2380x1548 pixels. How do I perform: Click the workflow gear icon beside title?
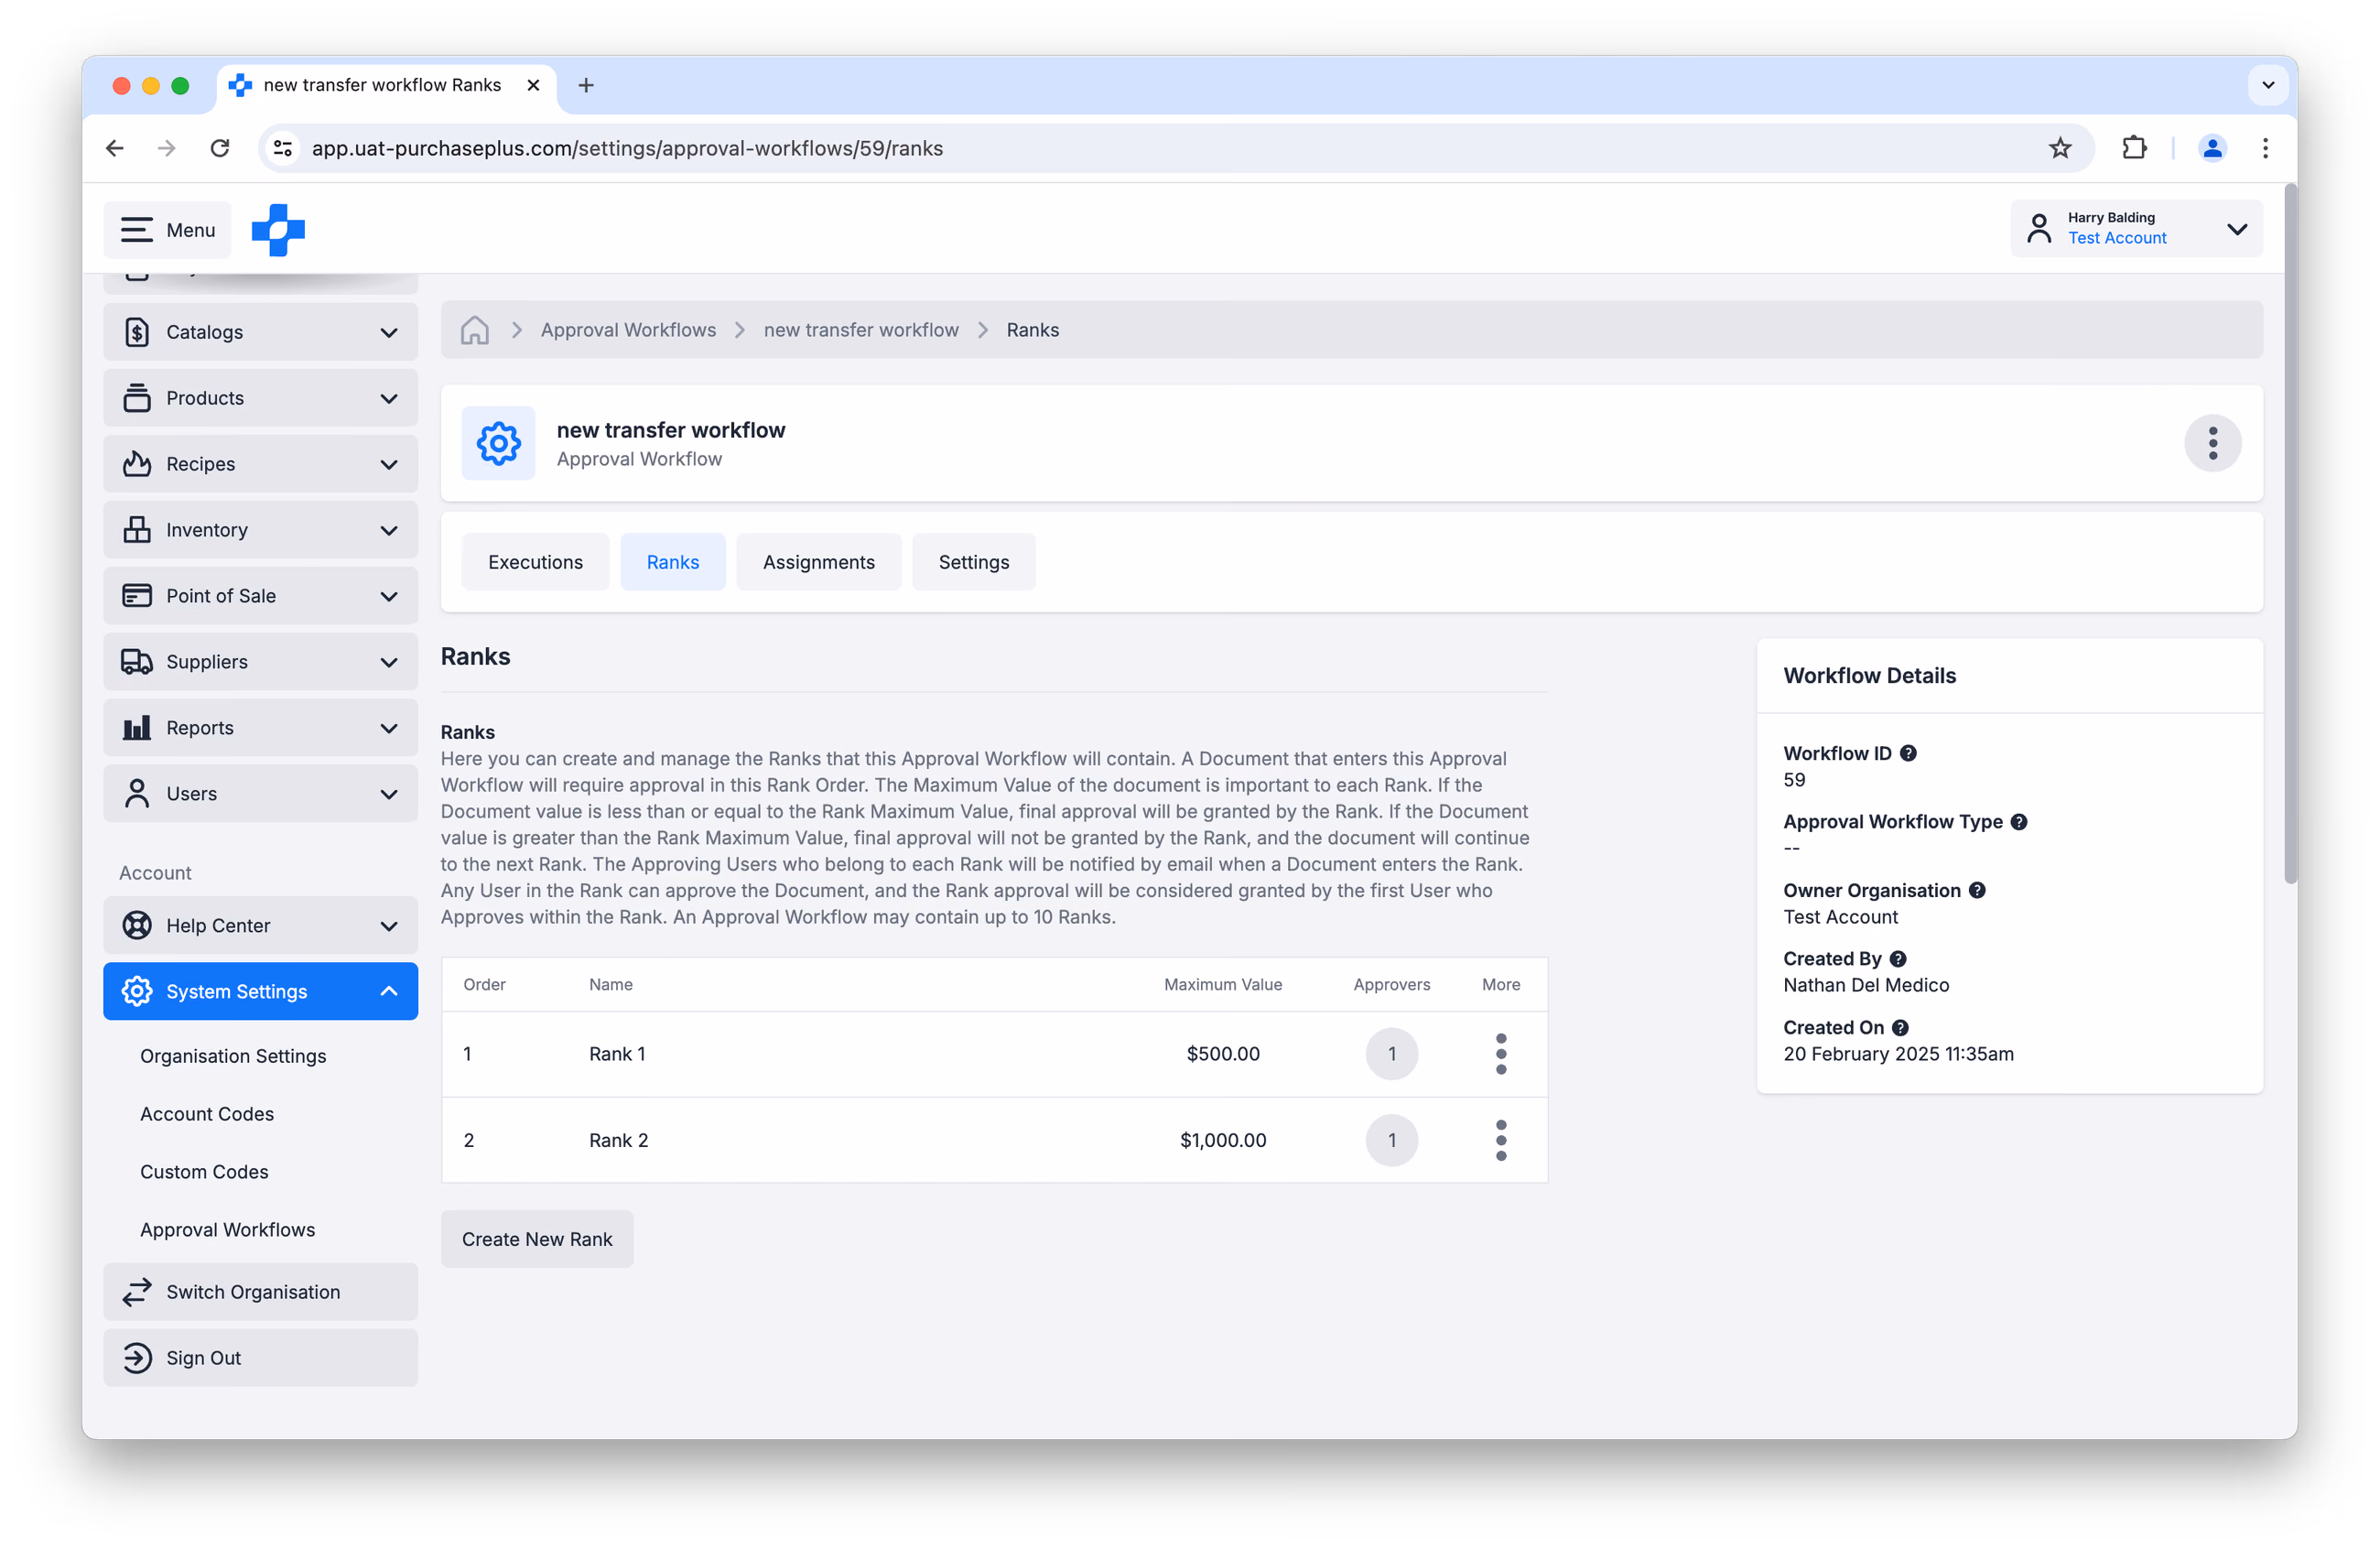499,443
